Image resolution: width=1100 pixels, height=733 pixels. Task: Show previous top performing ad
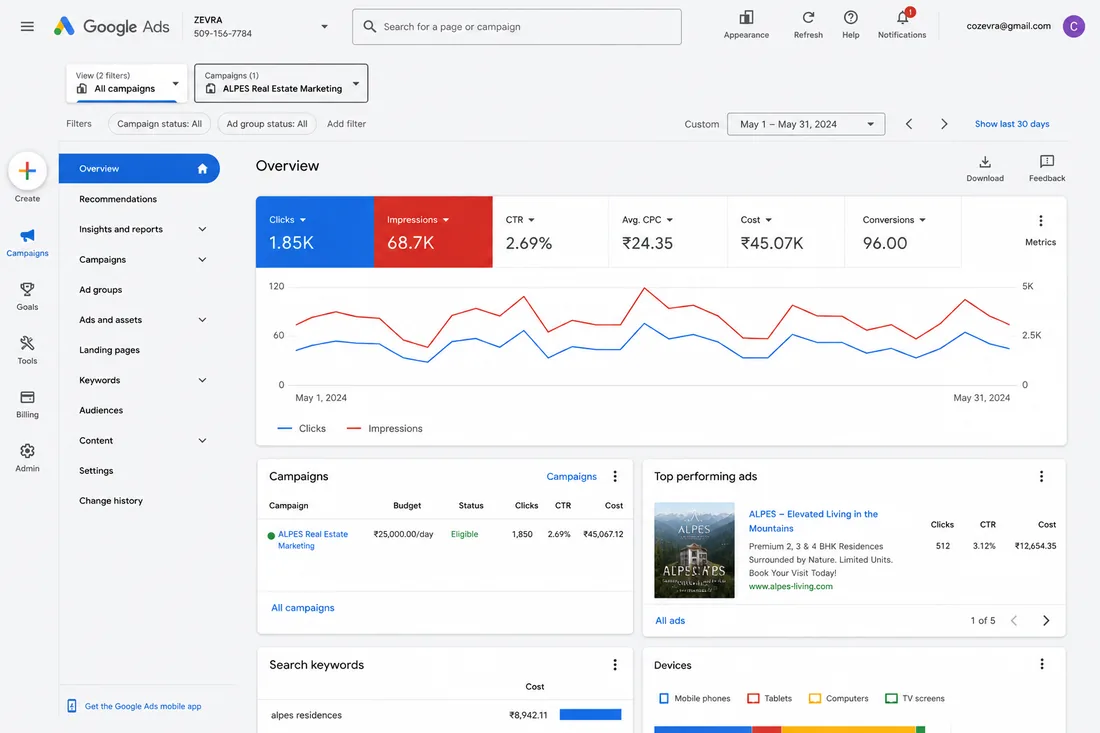[1014, 621]
